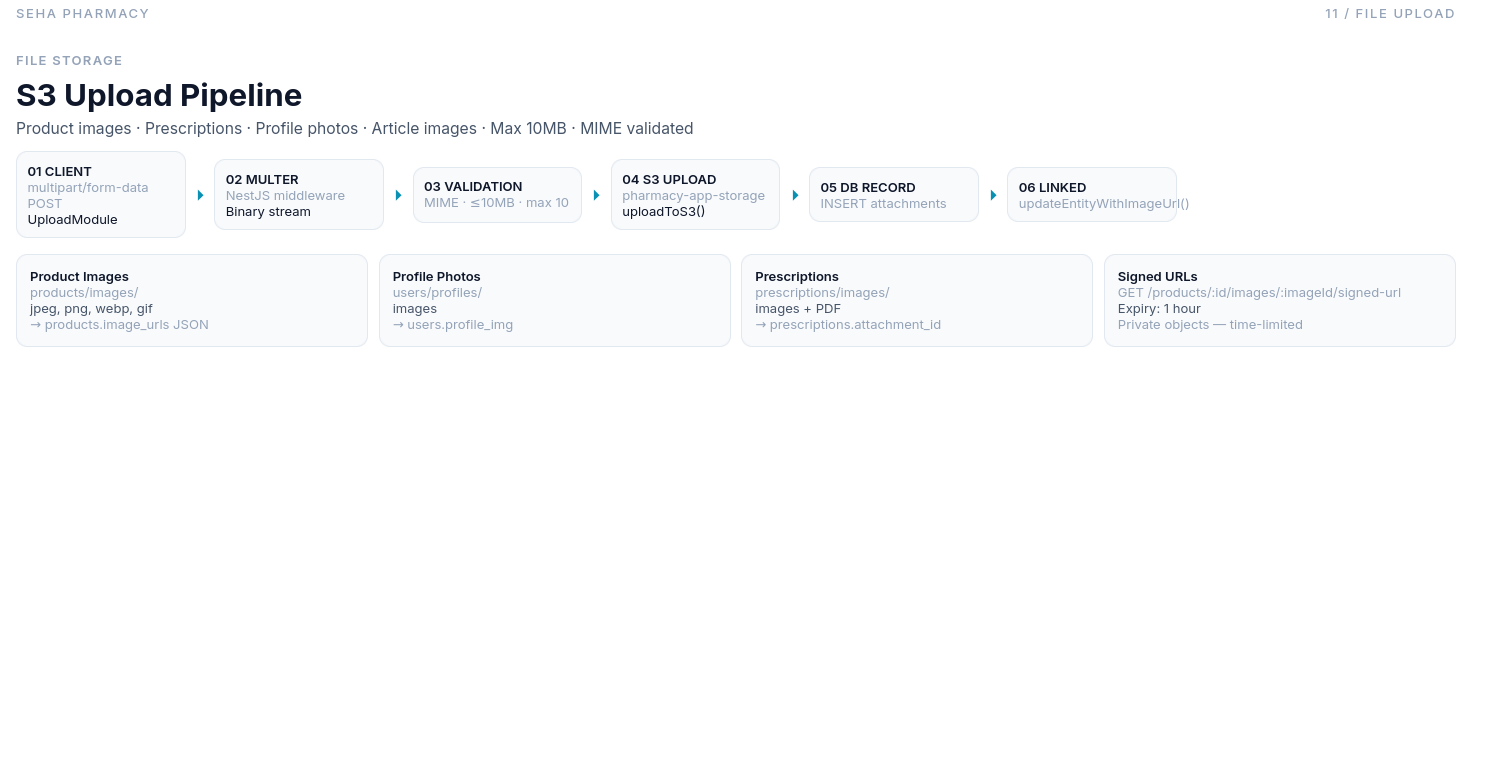
Task: Click the UploadModule text
Action: pyautogui.click(x=73, y=220)
